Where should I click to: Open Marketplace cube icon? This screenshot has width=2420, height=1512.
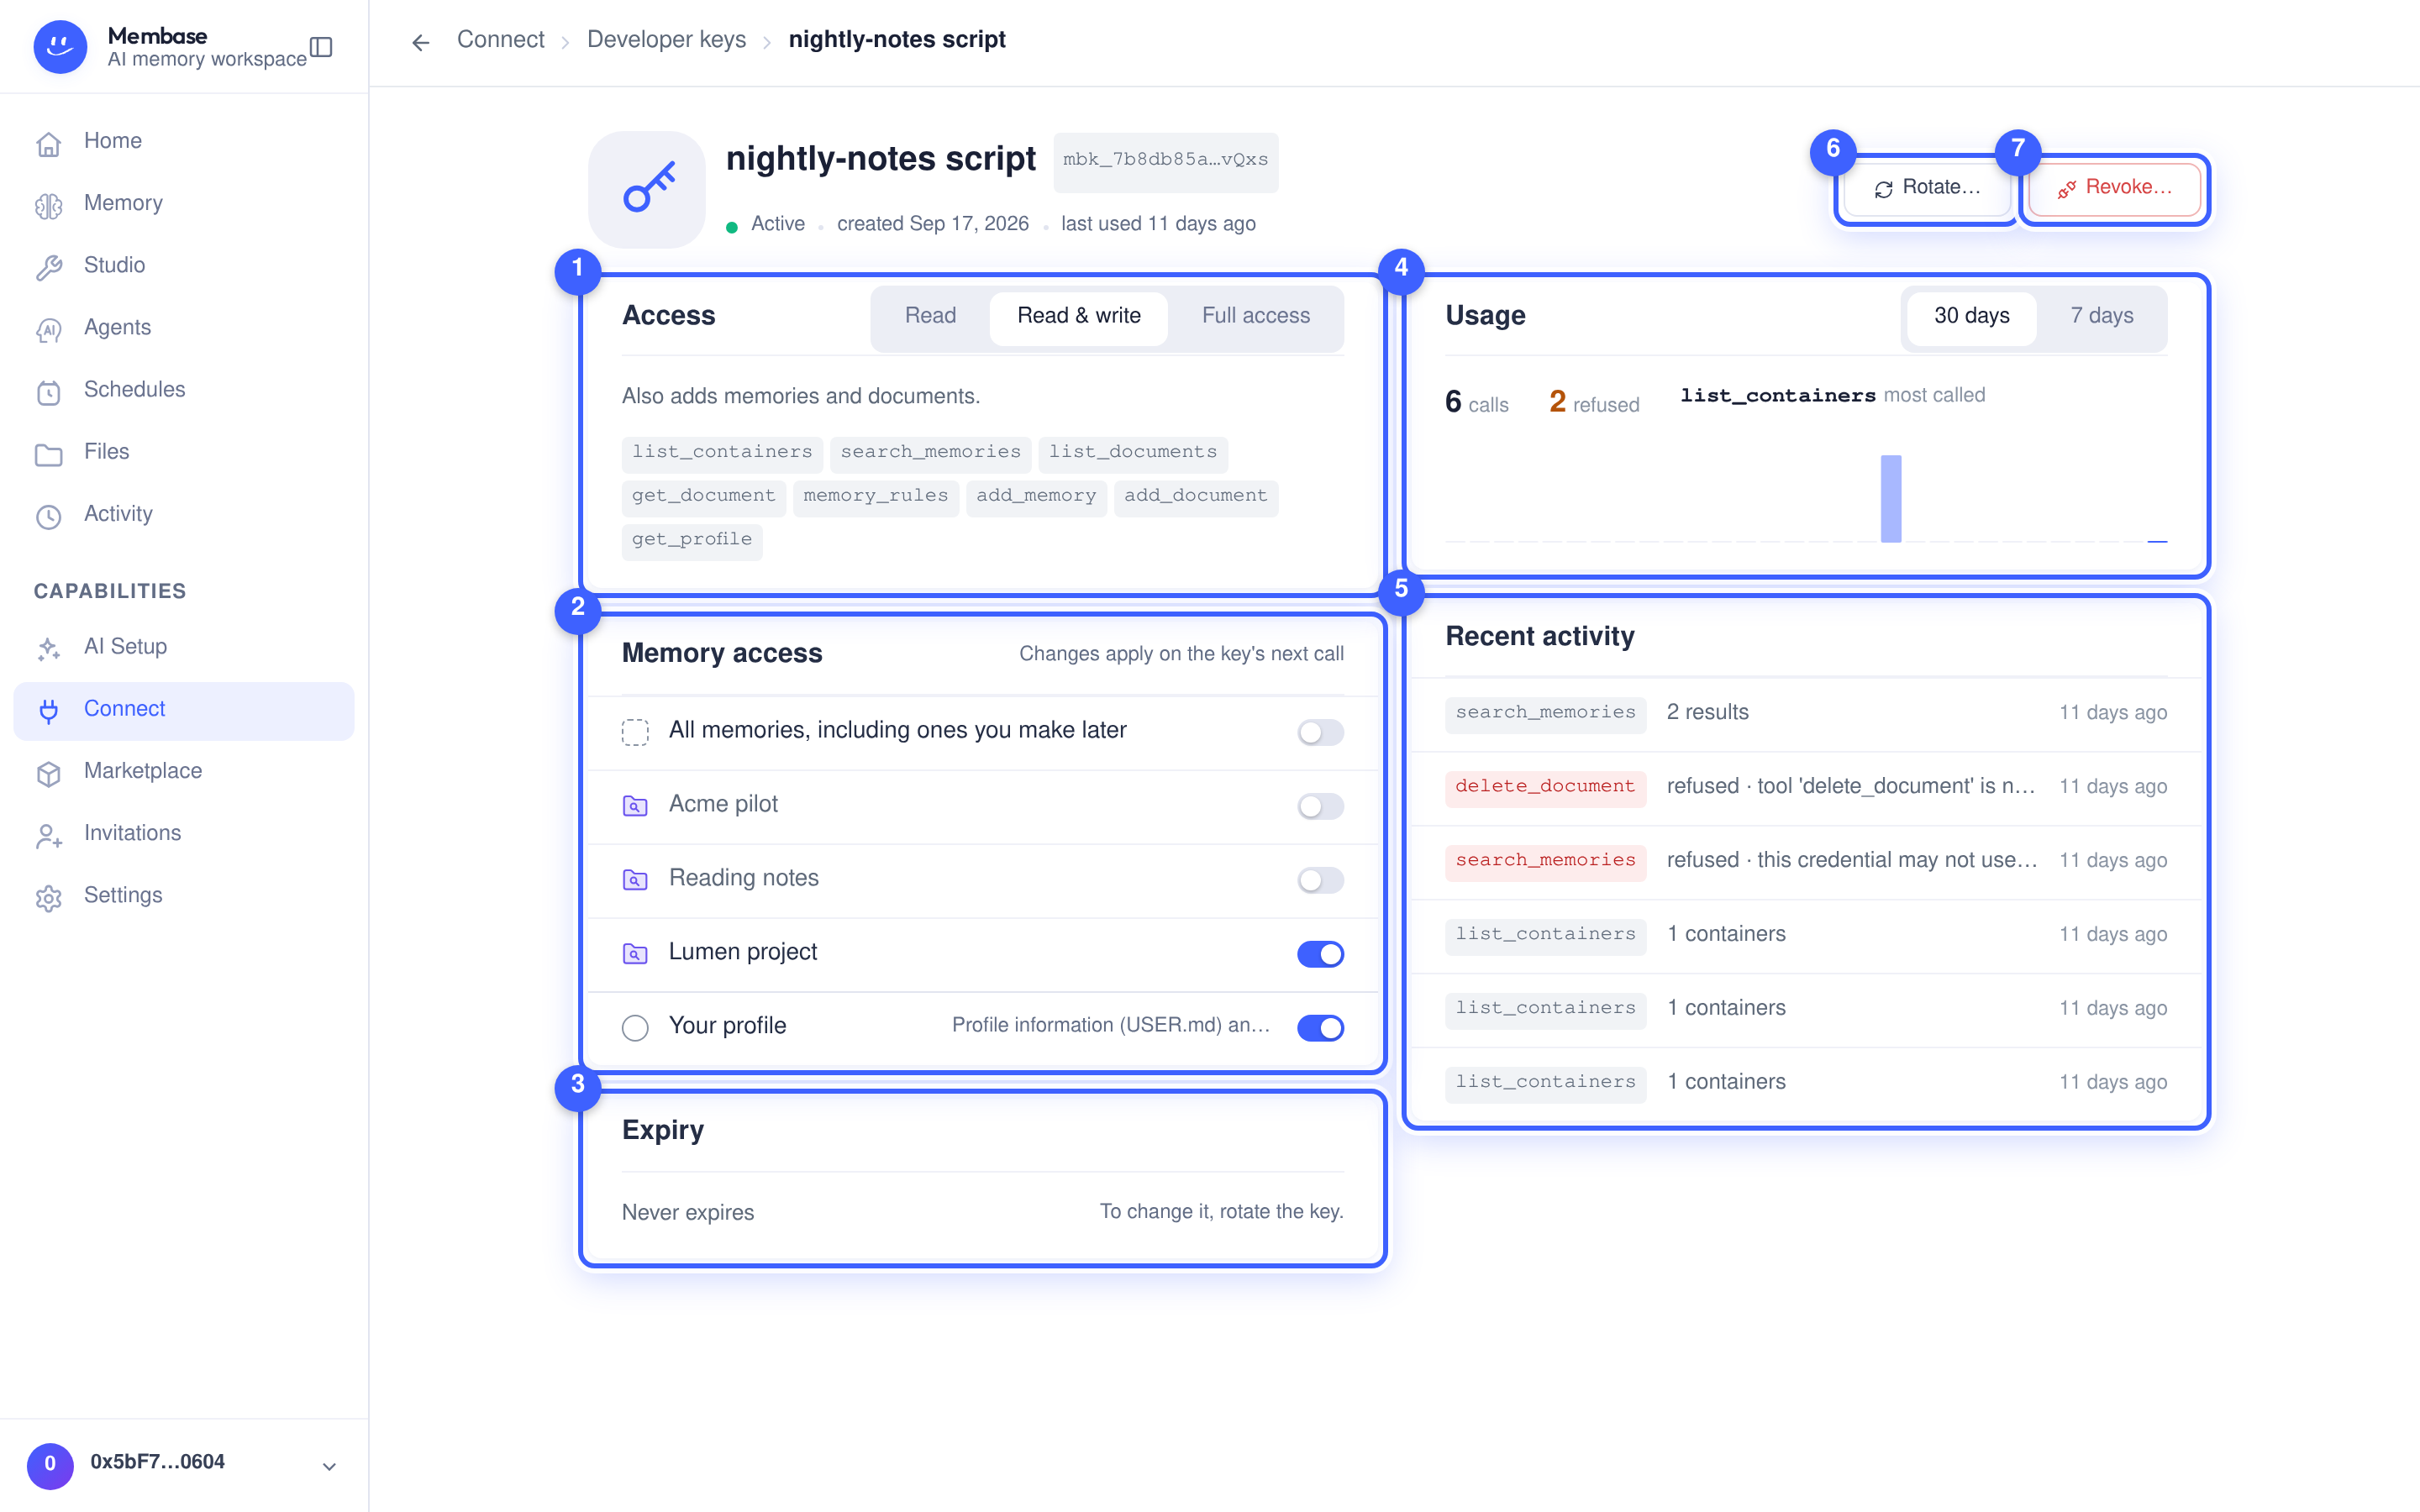[49, 772]
